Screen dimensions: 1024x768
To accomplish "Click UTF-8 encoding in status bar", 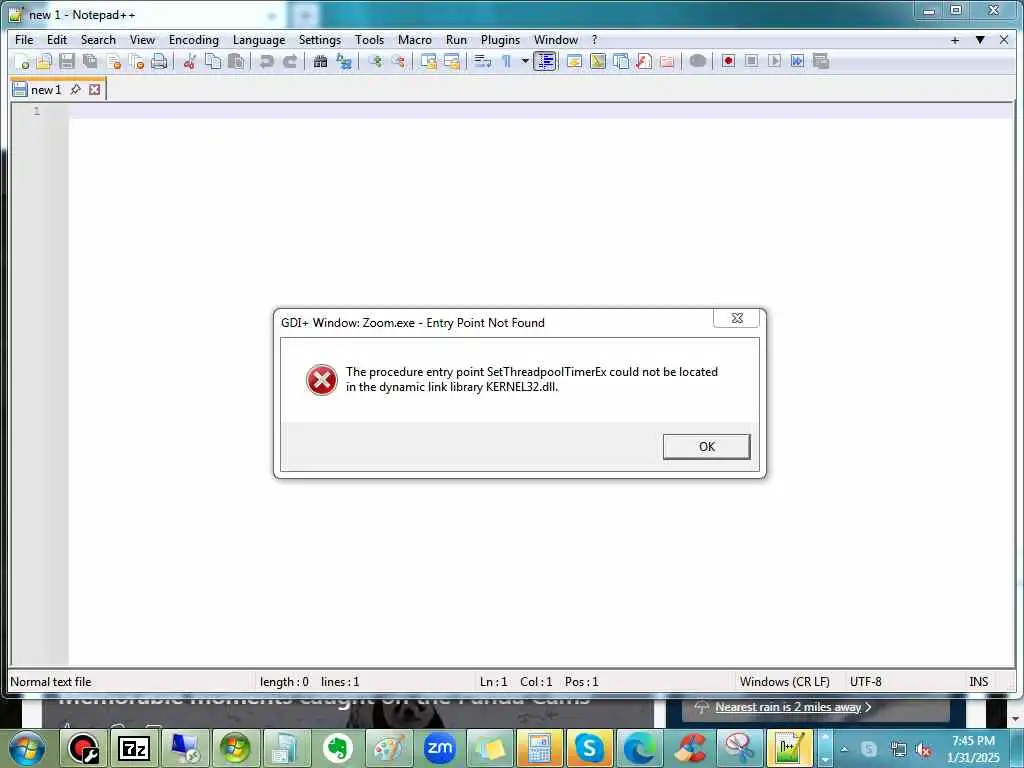I will (x=865, y=682).
